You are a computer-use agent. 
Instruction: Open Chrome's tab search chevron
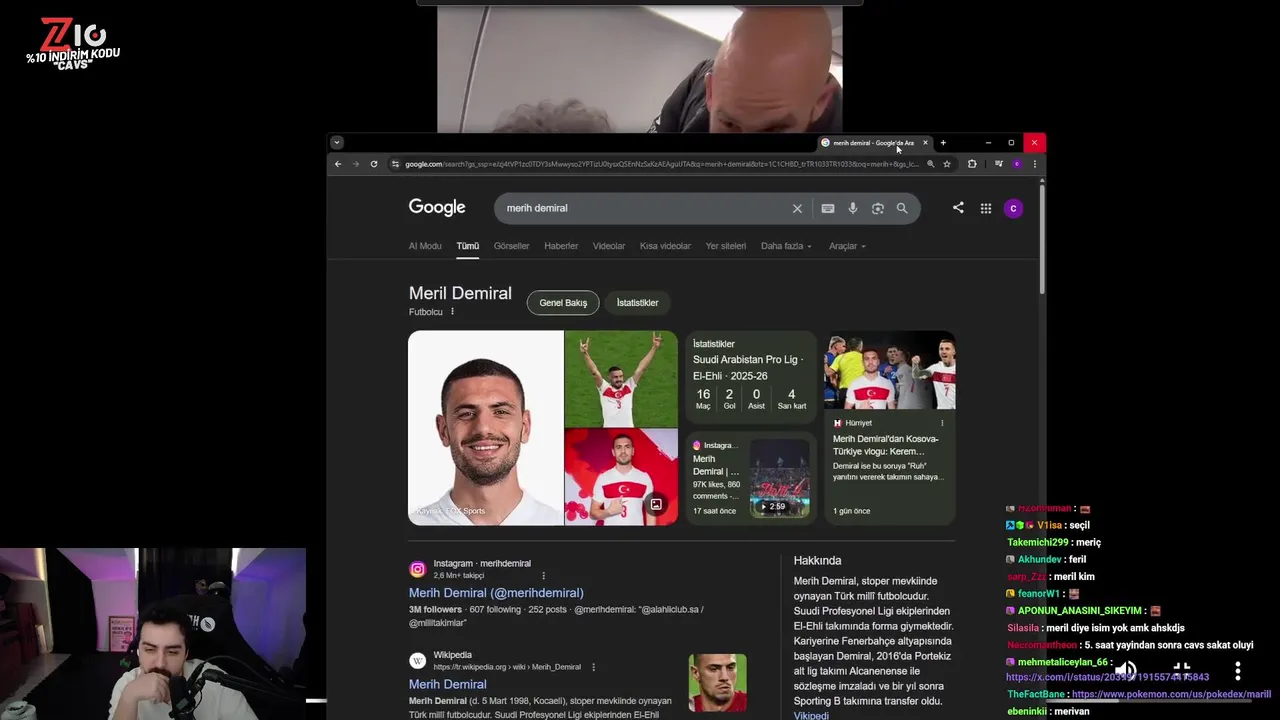pyautogui.click(x=337, y=143)
